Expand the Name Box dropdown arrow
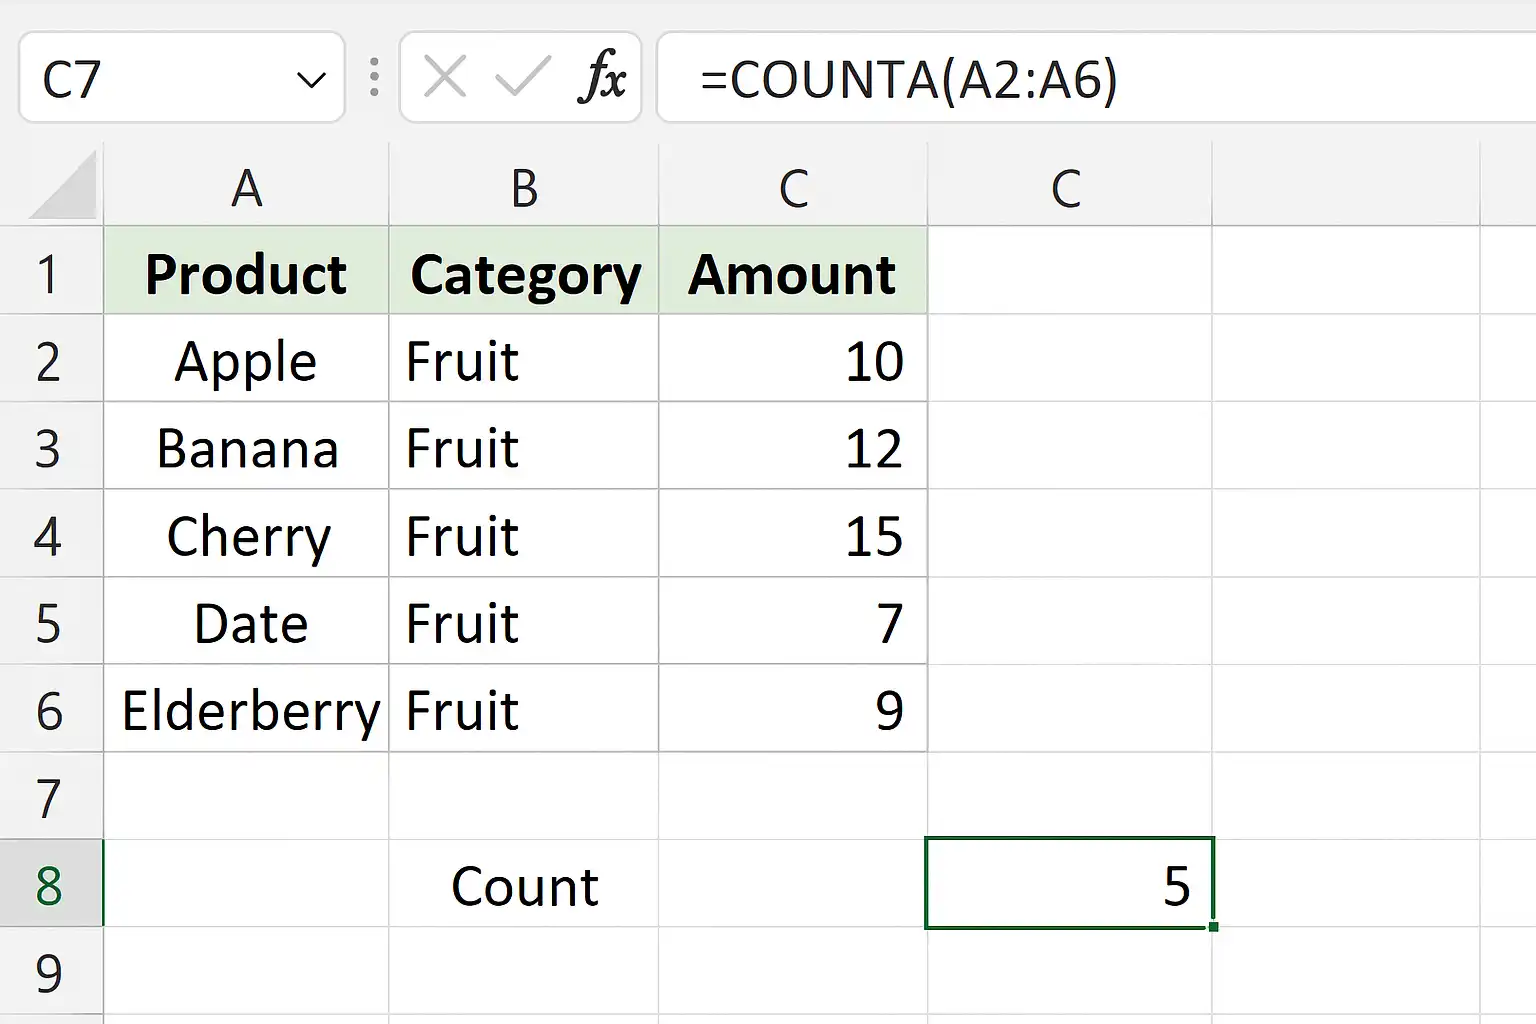Screen dimensions: 1536x1024 pyautogui.click(x=312, y=79)
